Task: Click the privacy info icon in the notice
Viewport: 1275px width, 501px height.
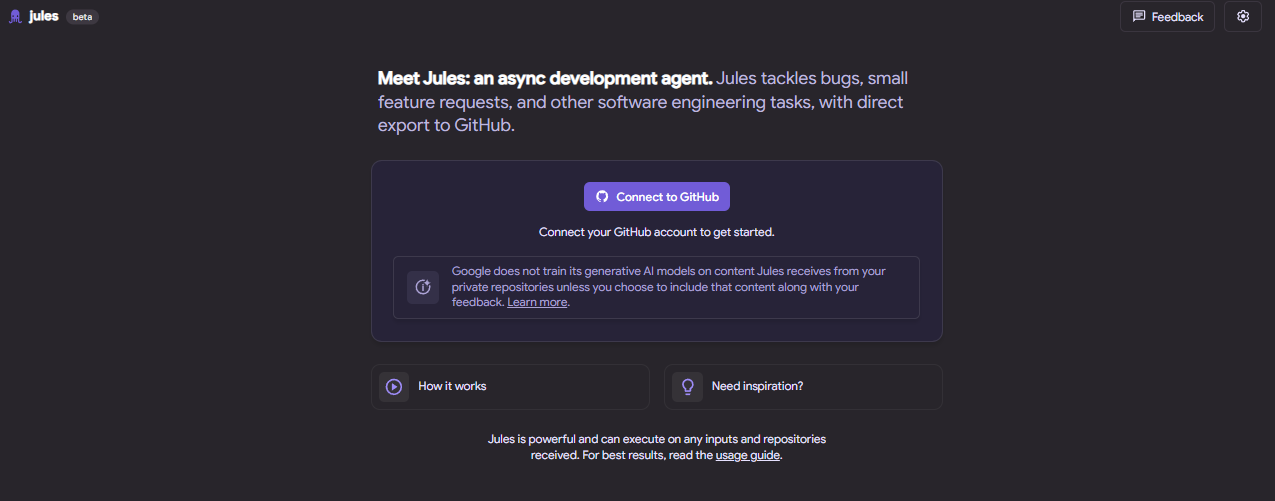Action: (423, 287)
